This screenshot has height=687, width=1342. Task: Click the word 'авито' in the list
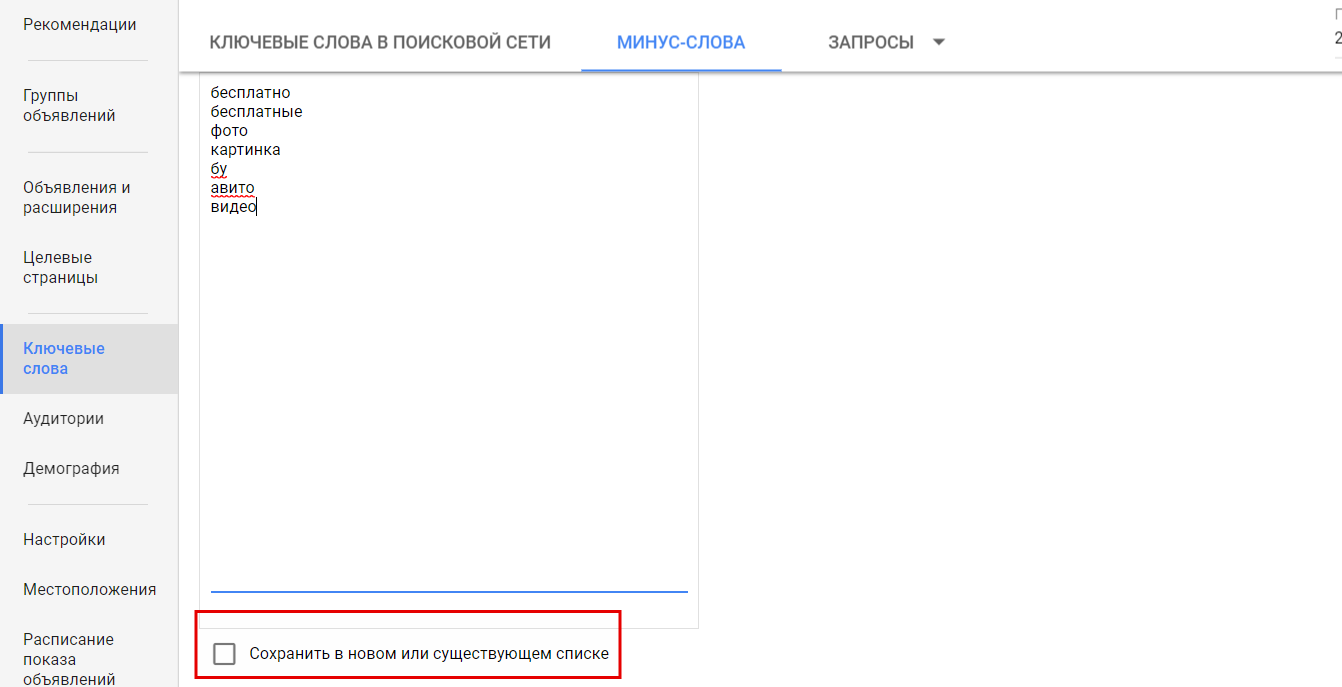pos(232,186)
